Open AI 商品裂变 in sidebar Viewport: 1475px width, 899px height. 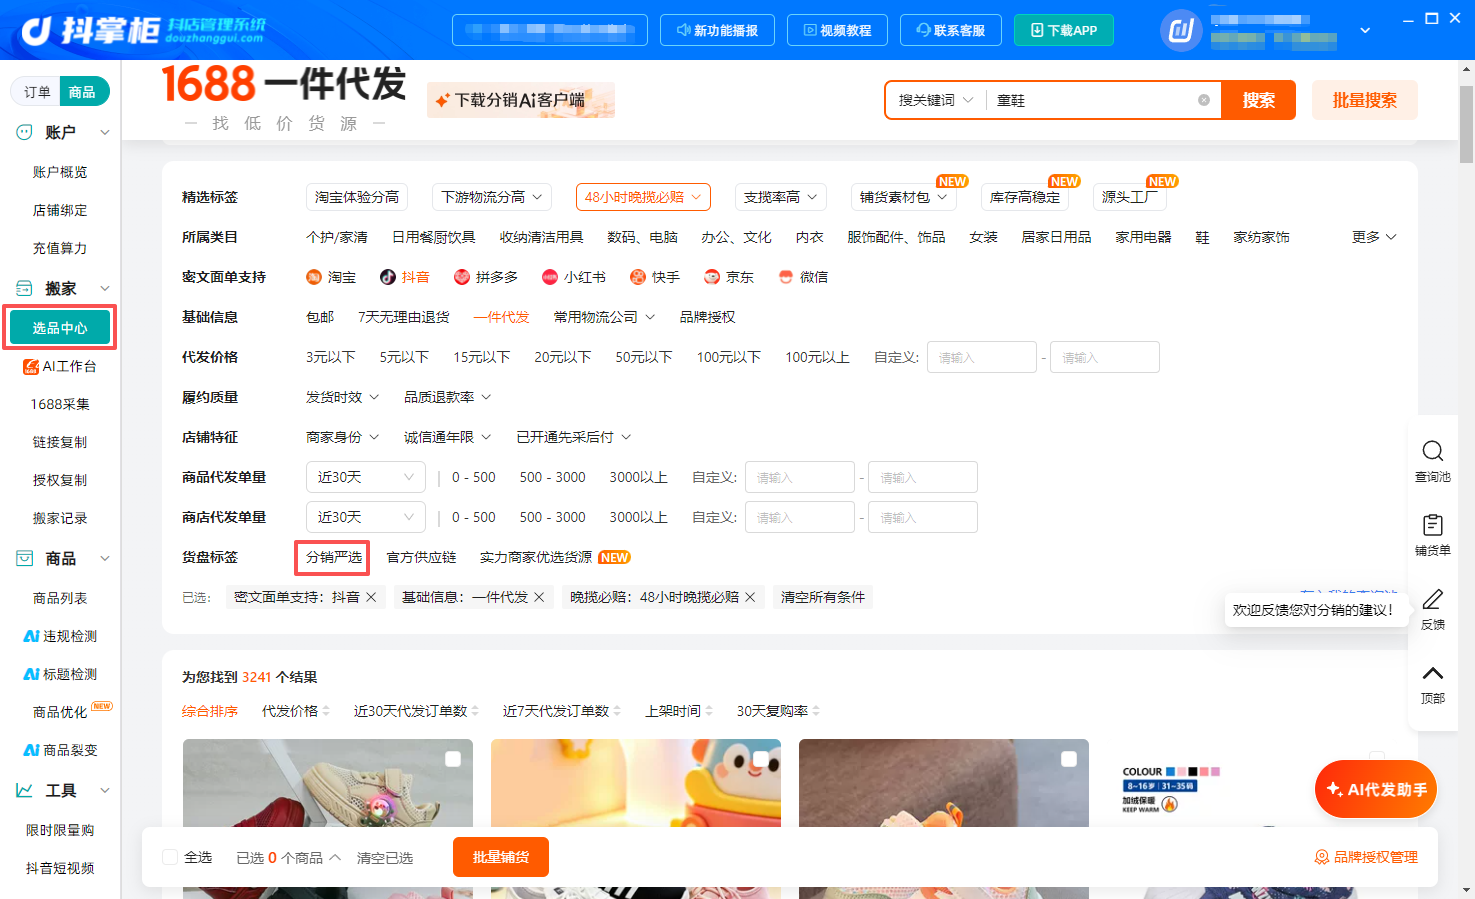pos(60,750)
